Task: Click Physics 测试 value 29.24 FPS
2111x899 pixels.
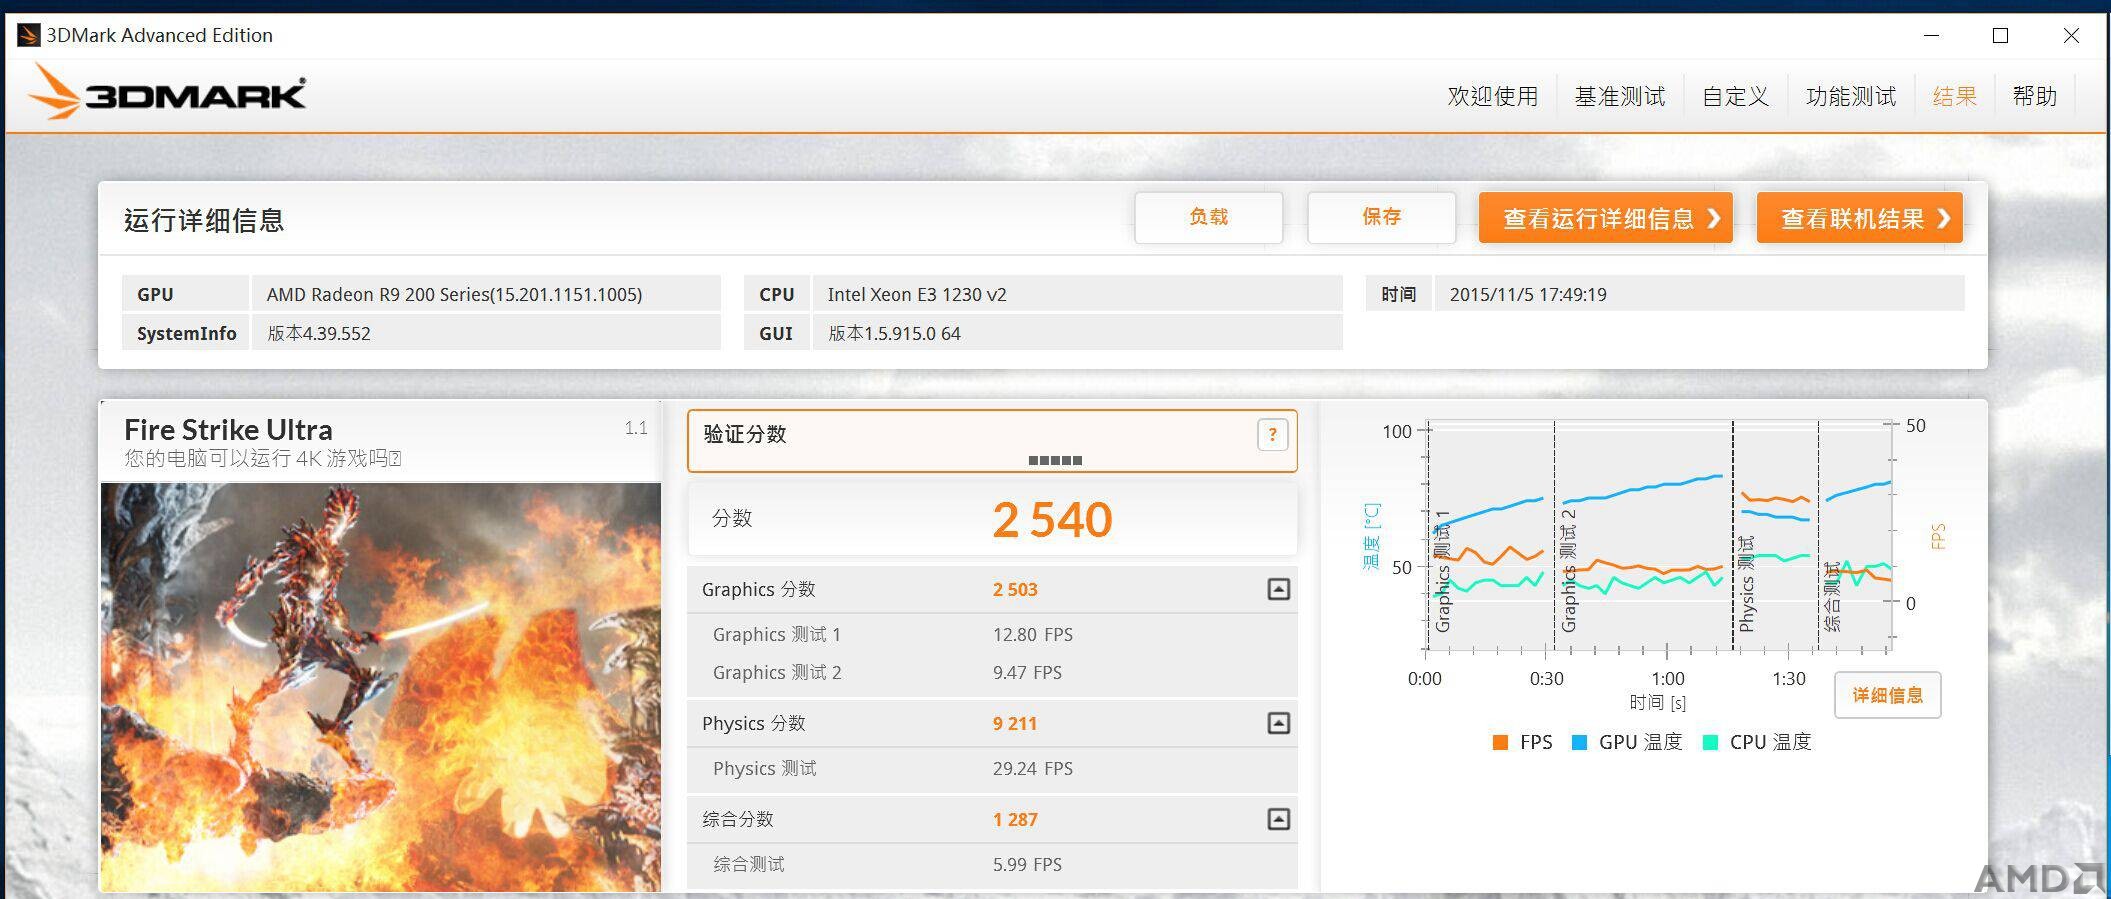Action: click(x=1032, y=768)
